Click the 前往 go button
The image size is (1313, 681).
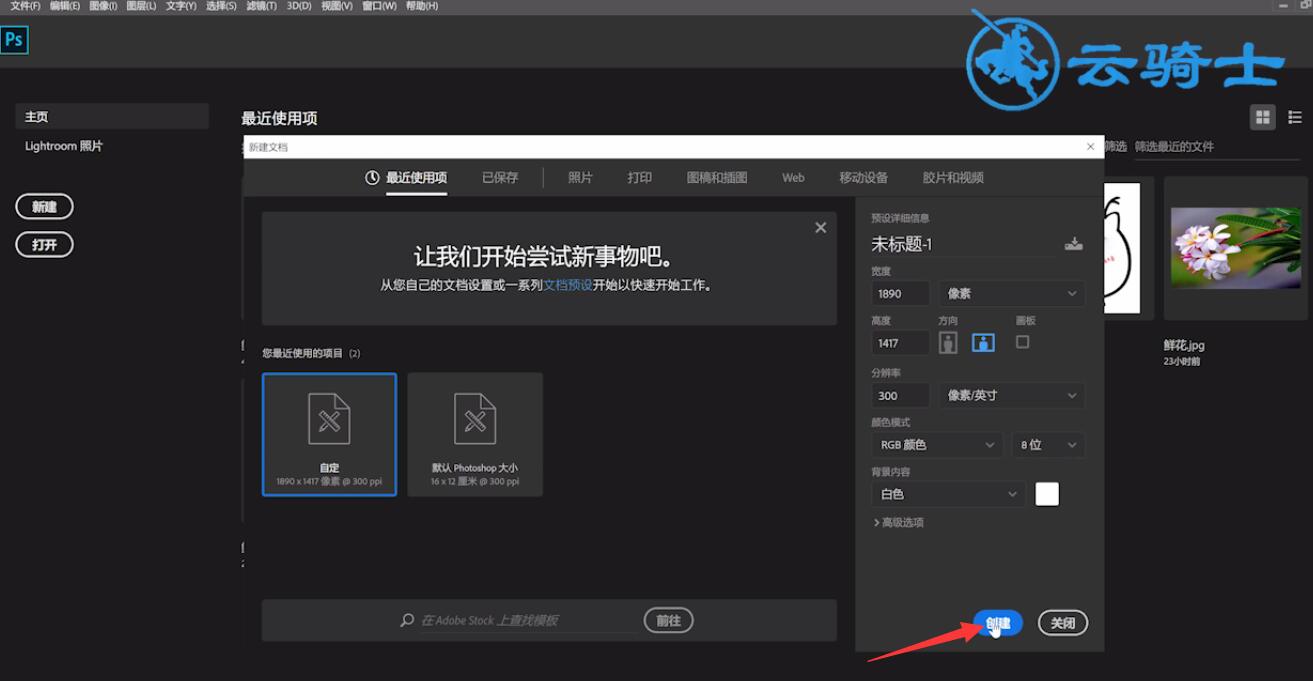coord(668,620)
